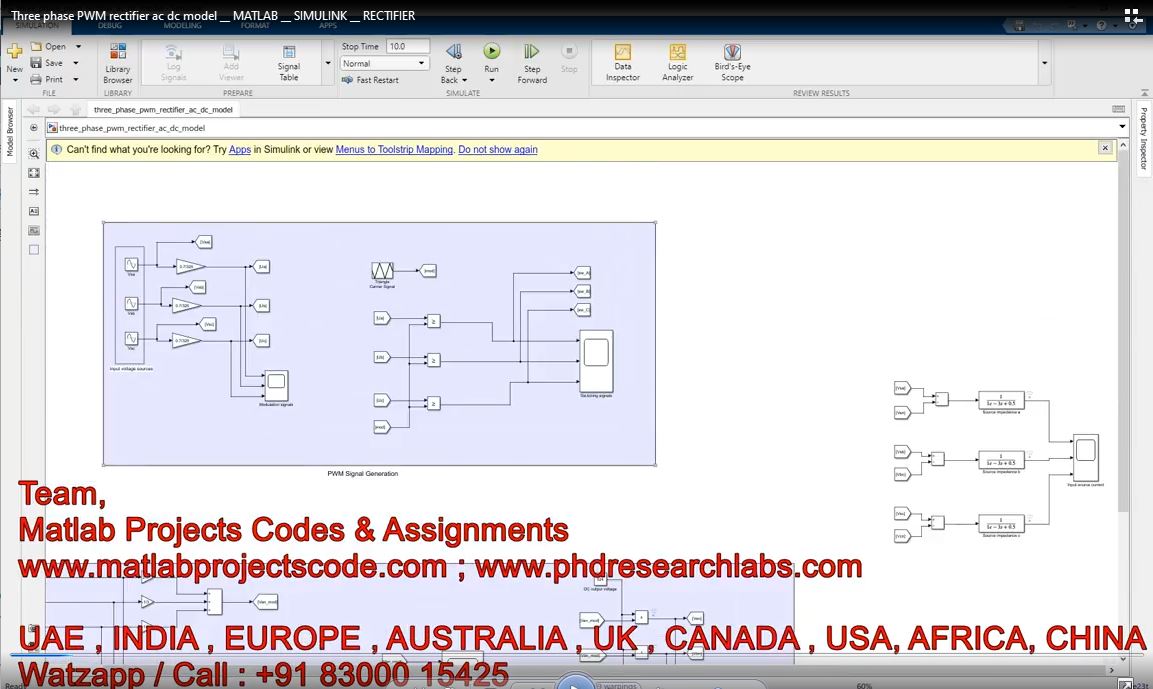This screenshot has height=689, width=1153.
Task: Expand the Review Results gallery arrow
Action: (x=1044, y=63)
